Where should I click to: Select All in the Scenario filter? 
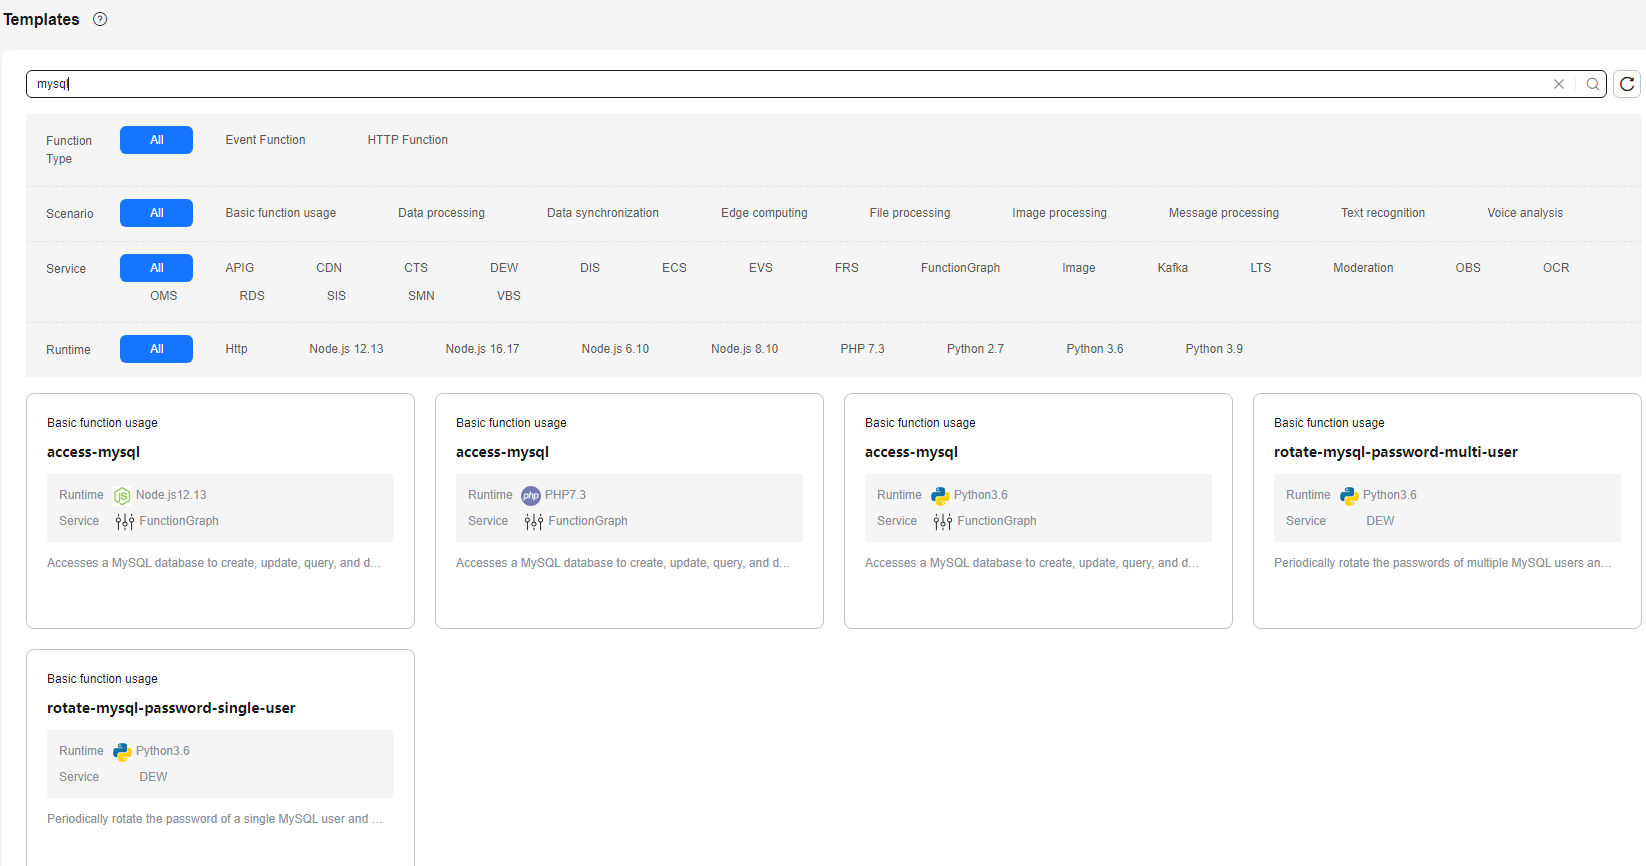coord(156,213)
